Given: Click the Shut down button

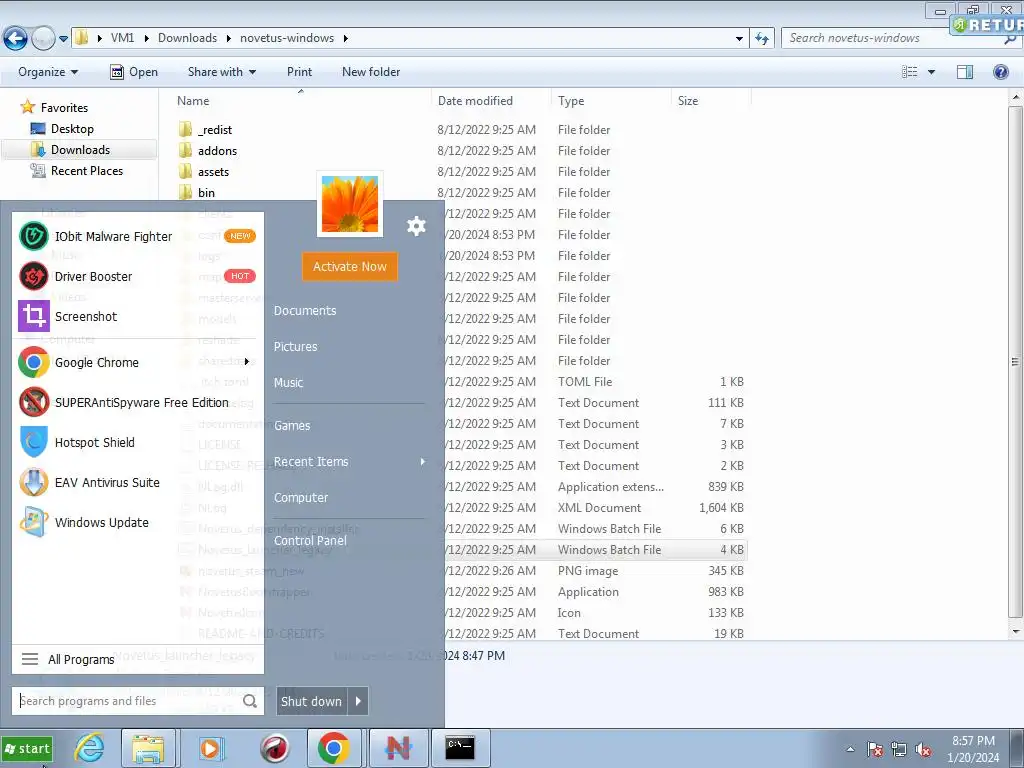Looking at the screenshot, I should click(312, 701).
